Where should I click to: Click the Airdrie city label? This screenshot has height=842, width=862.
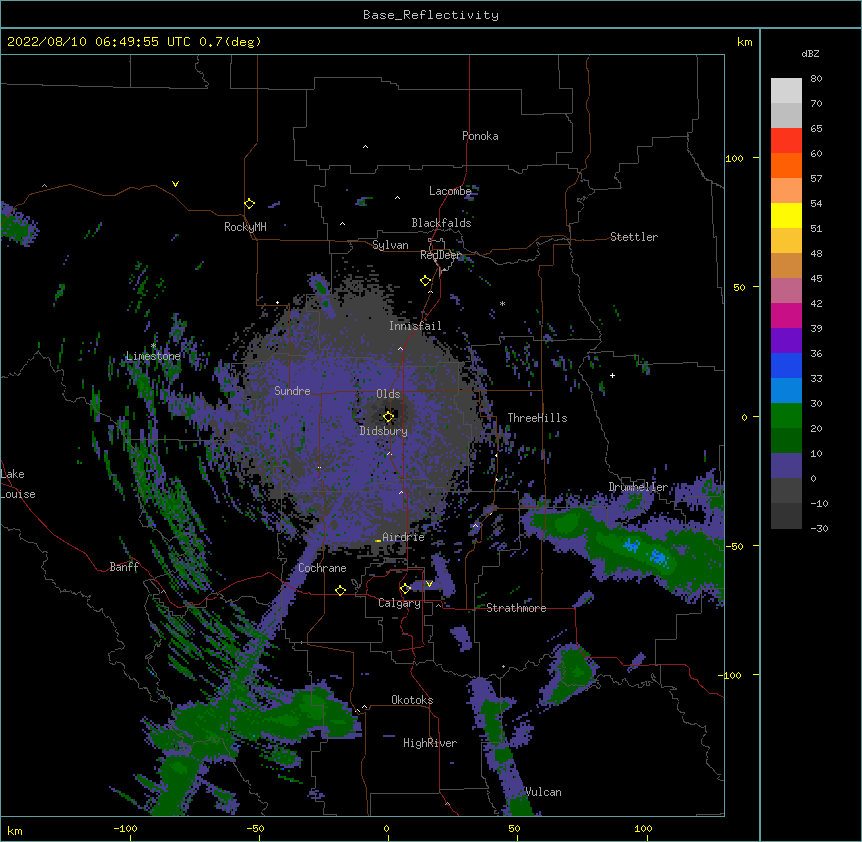[x=404, y=537]
